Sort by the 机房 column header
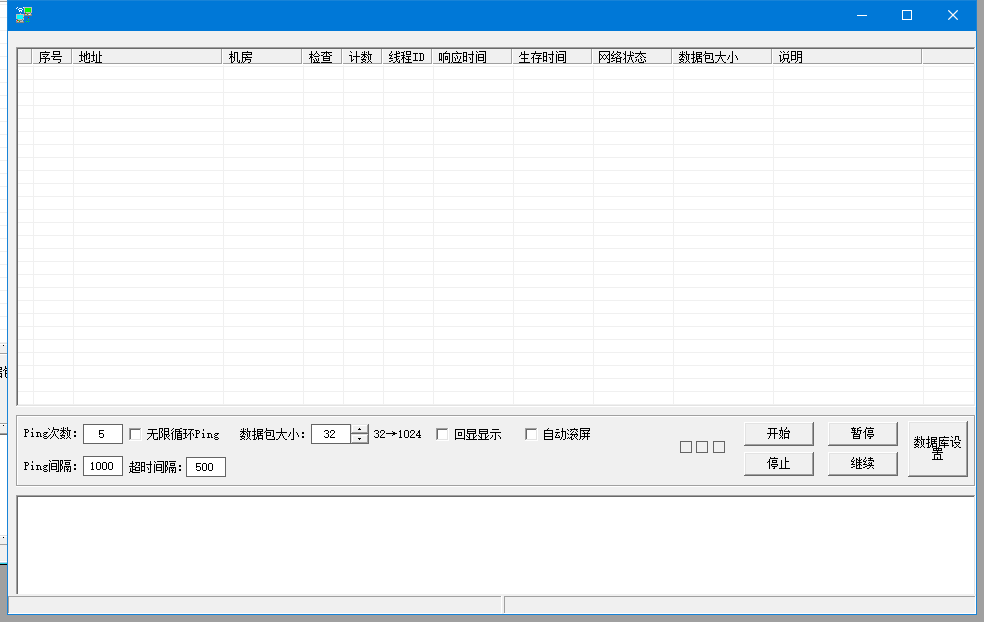This screenshot has height=622, width=984. [x=262, y=56]
